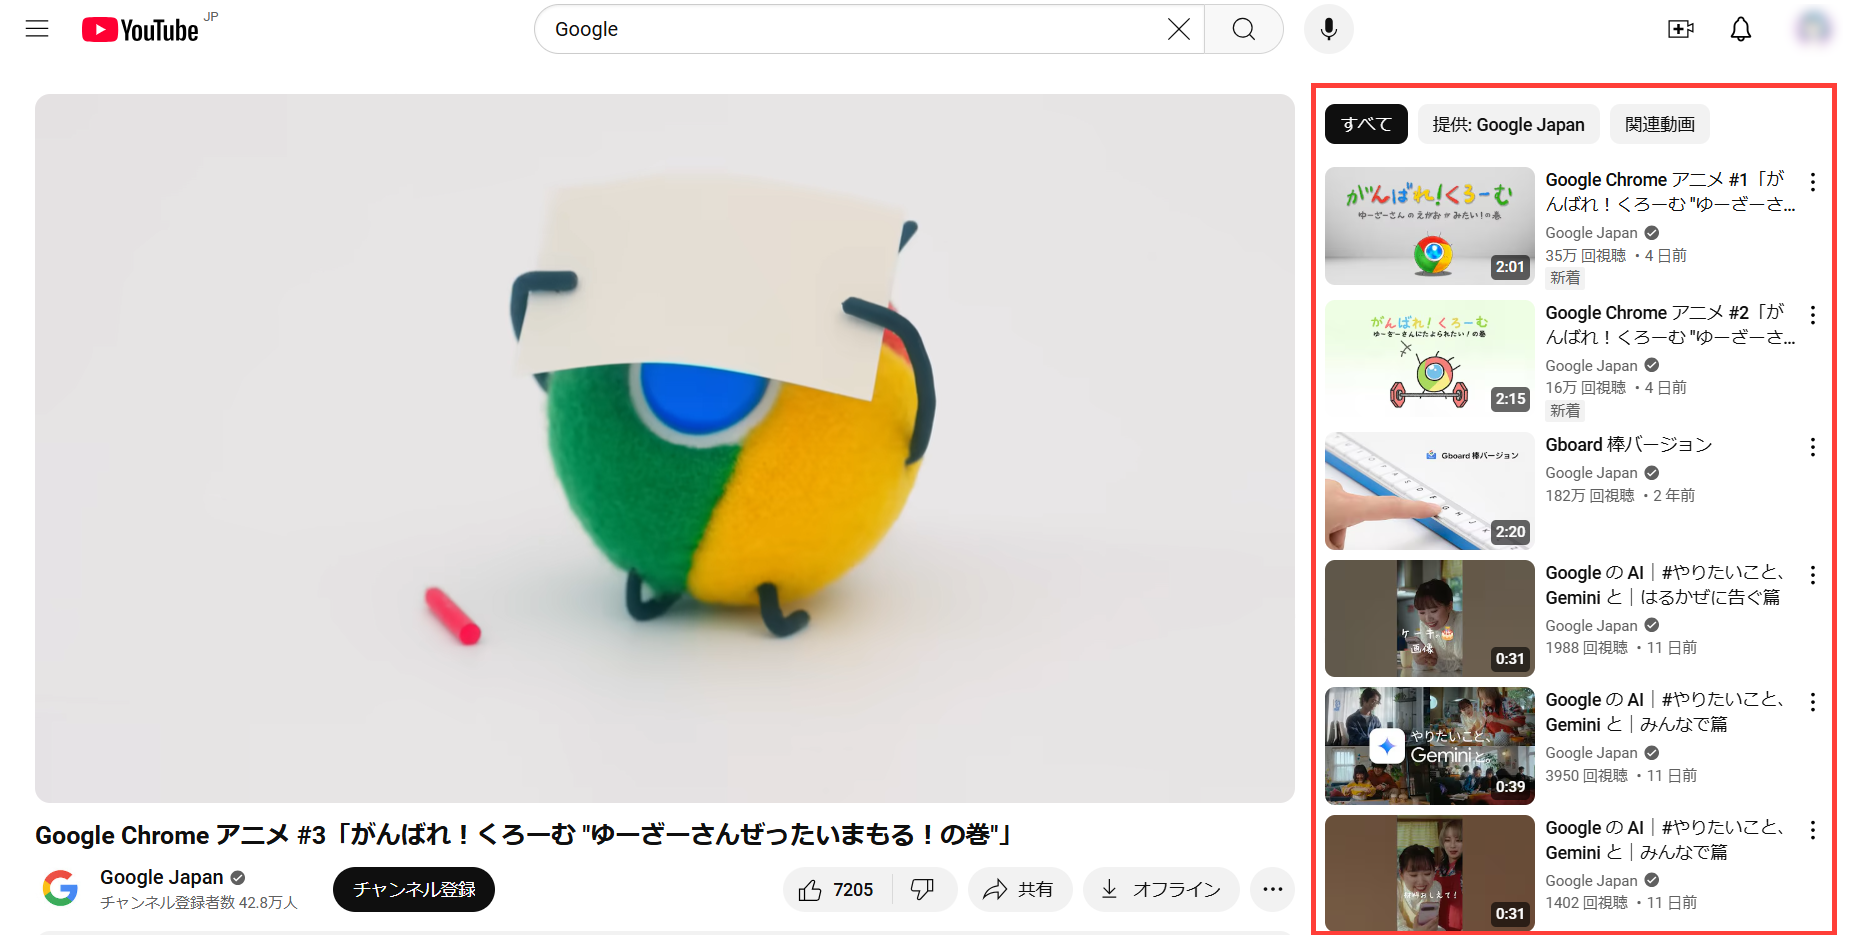Click the 共有 share button
Viewport: 1864px width, 935px height.
pos(1019,889)
